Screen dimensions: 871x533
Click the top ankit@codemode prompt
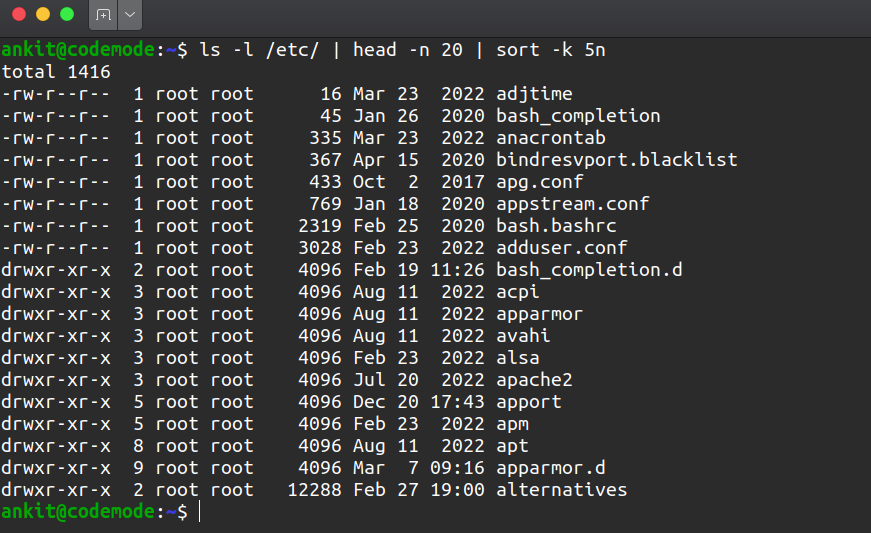point(78,50)
